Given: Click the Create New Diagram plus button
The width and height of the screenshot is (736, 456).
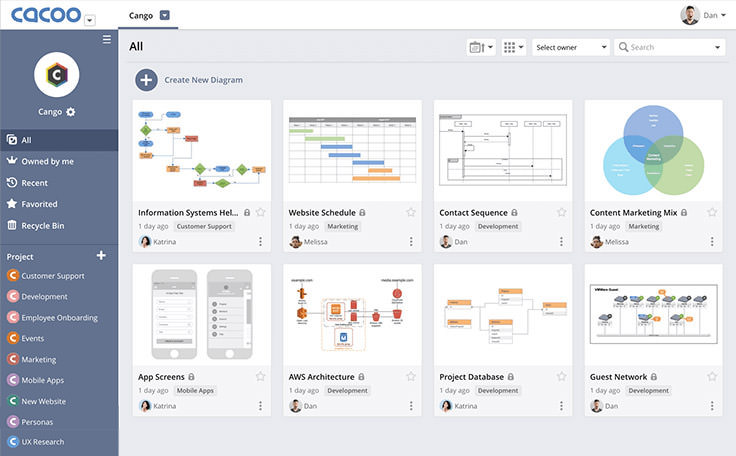Looking at the screenshot, I should (146, 80).
